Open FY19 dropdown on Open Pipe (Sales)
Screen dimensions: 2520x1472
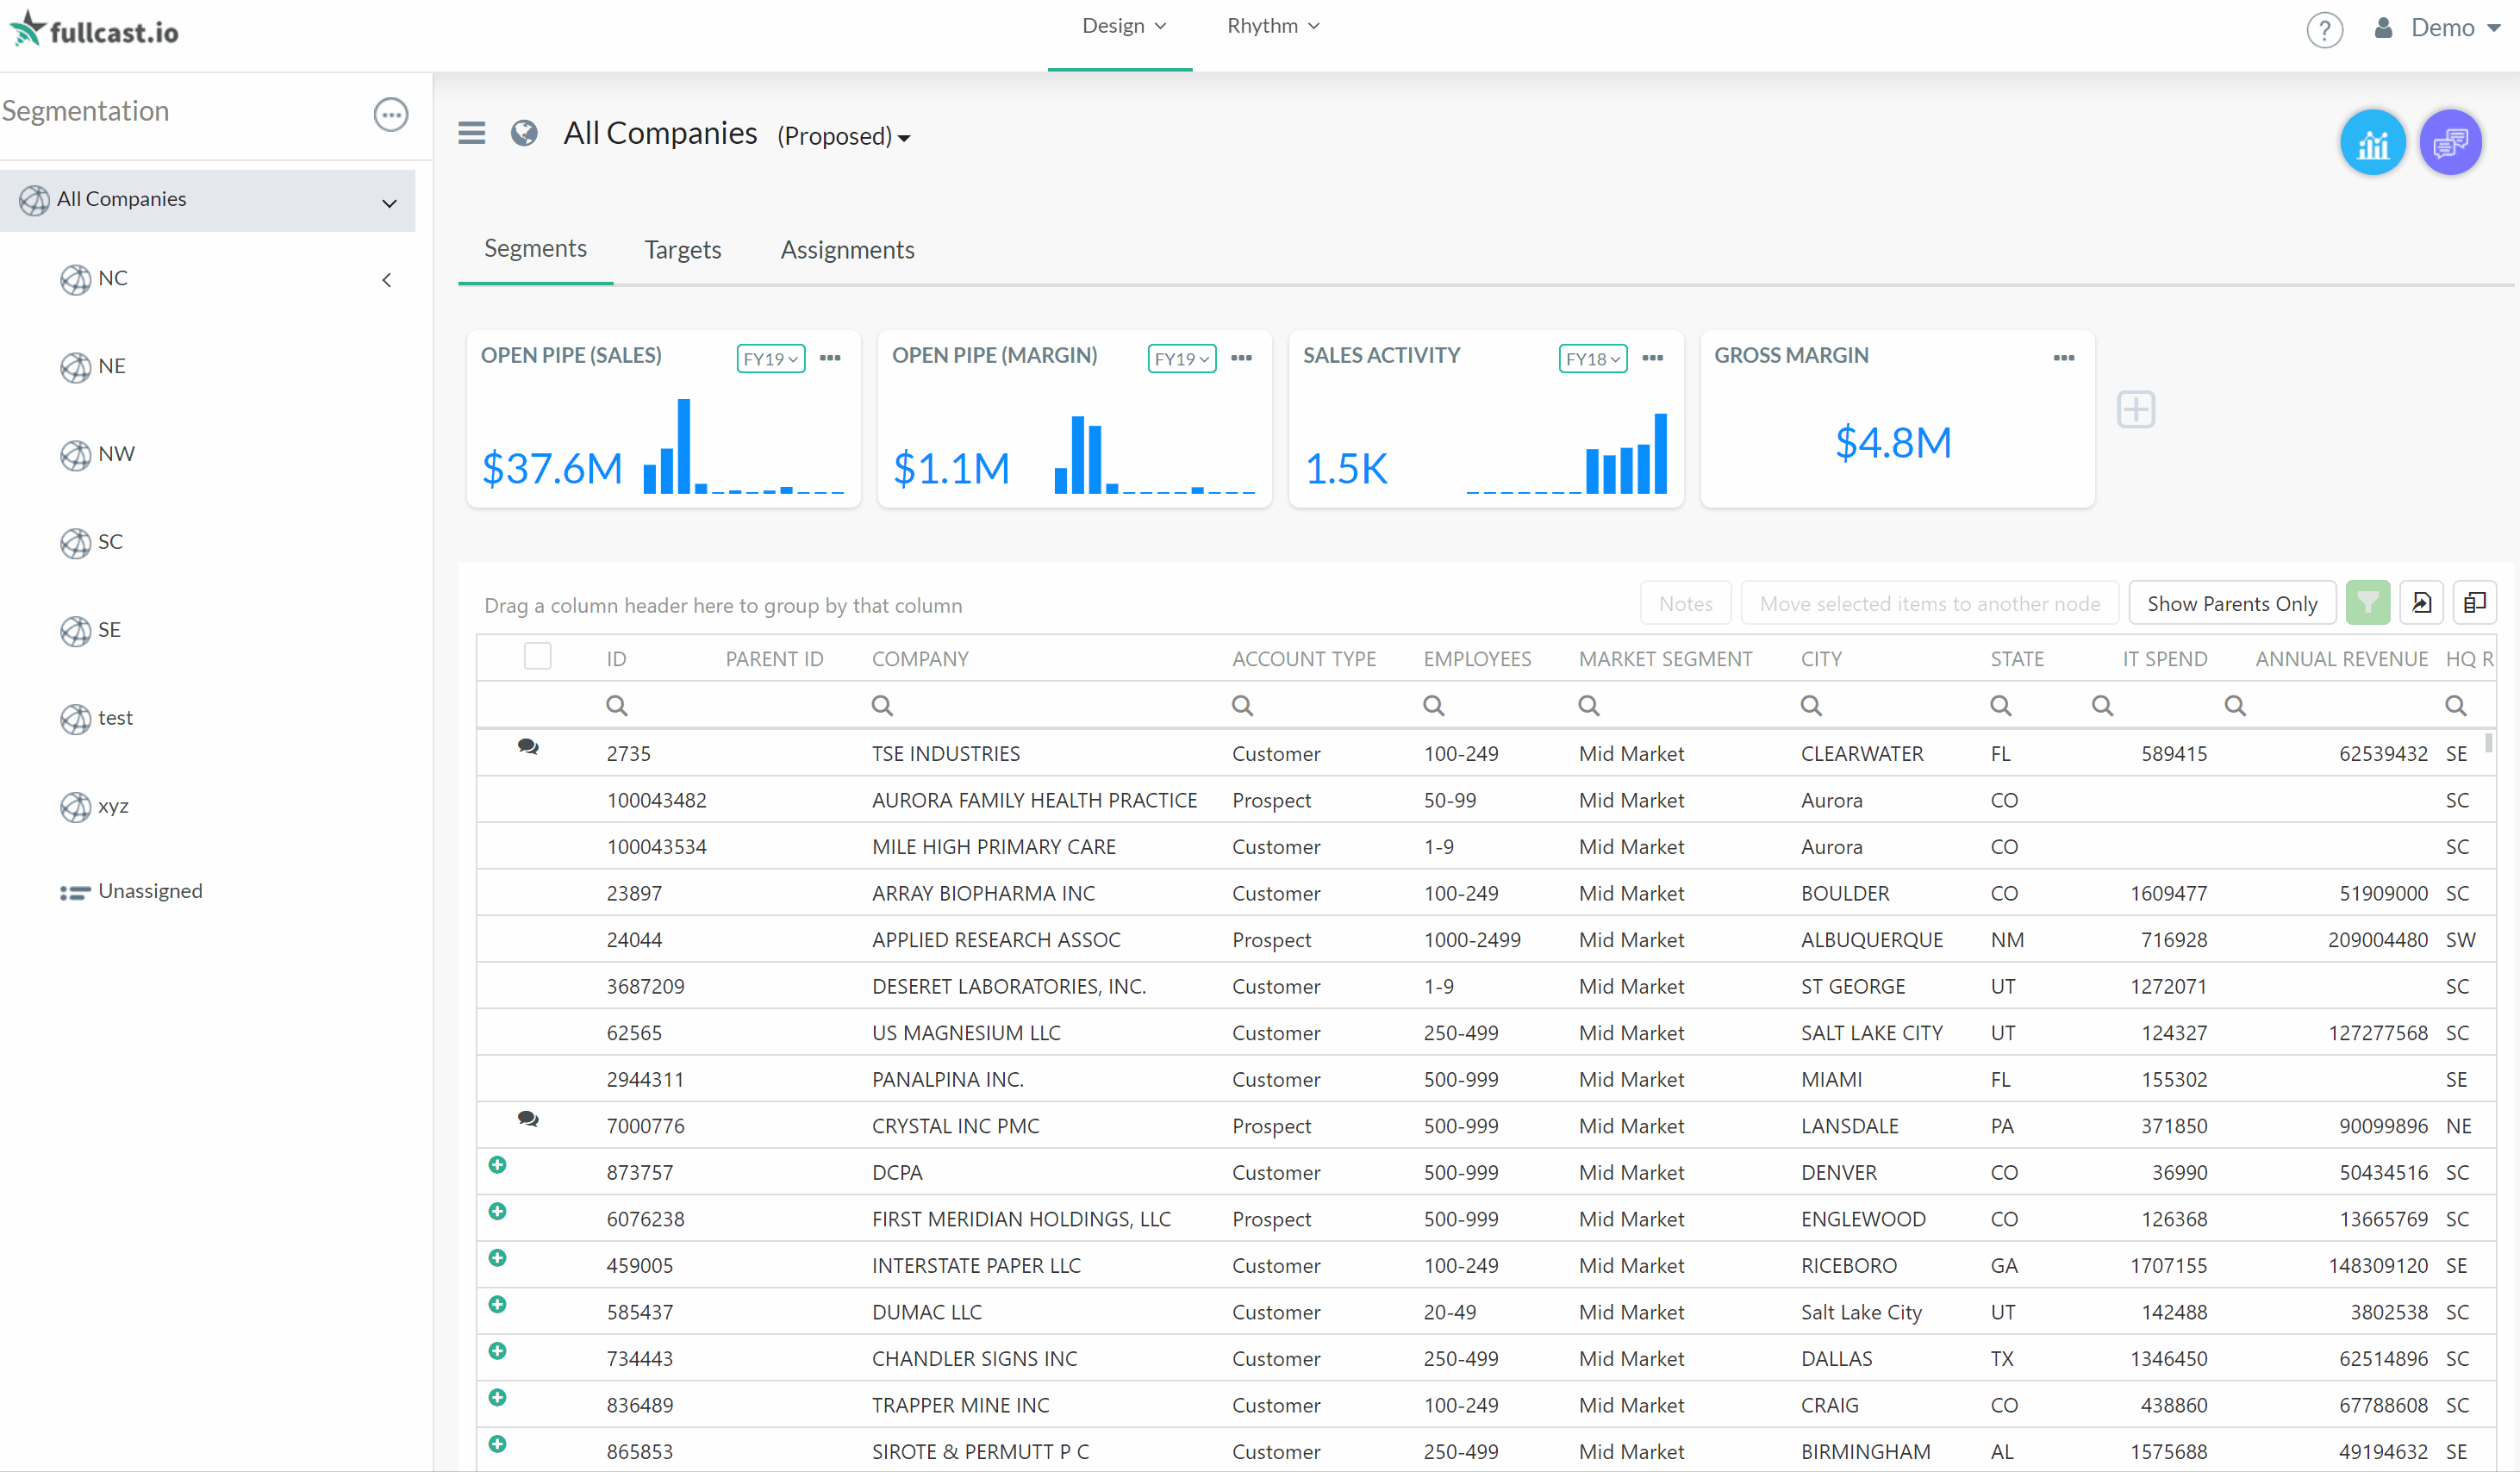[x=770, y=359]
